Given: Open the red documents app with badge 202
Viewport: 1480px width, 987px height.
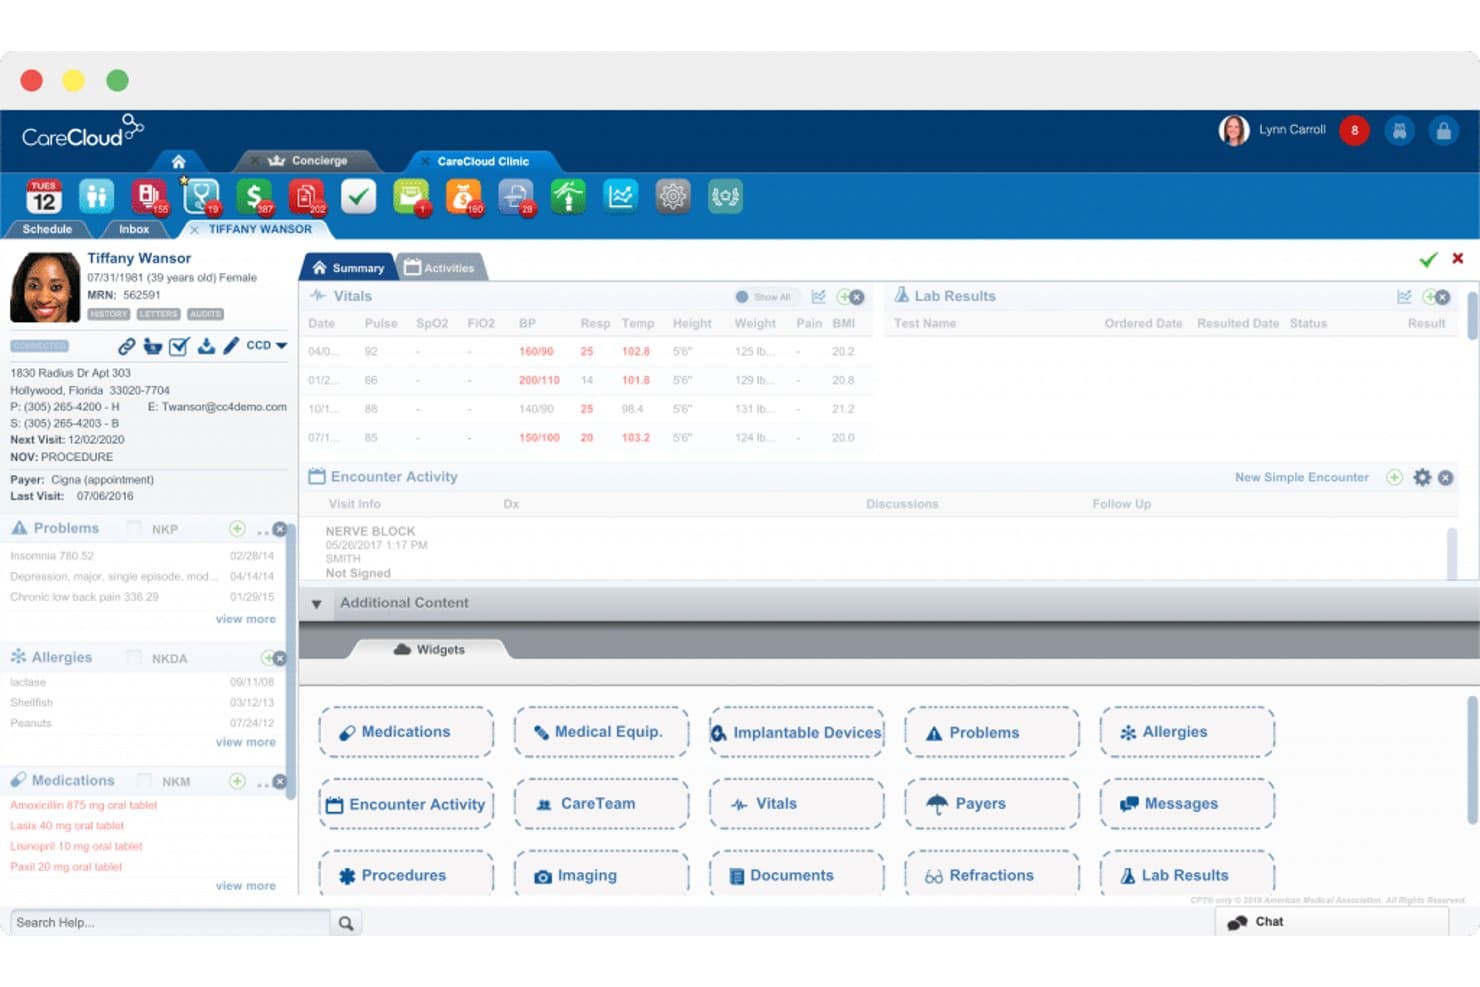Looking at the screenshot, I should (x=307, y=197).
